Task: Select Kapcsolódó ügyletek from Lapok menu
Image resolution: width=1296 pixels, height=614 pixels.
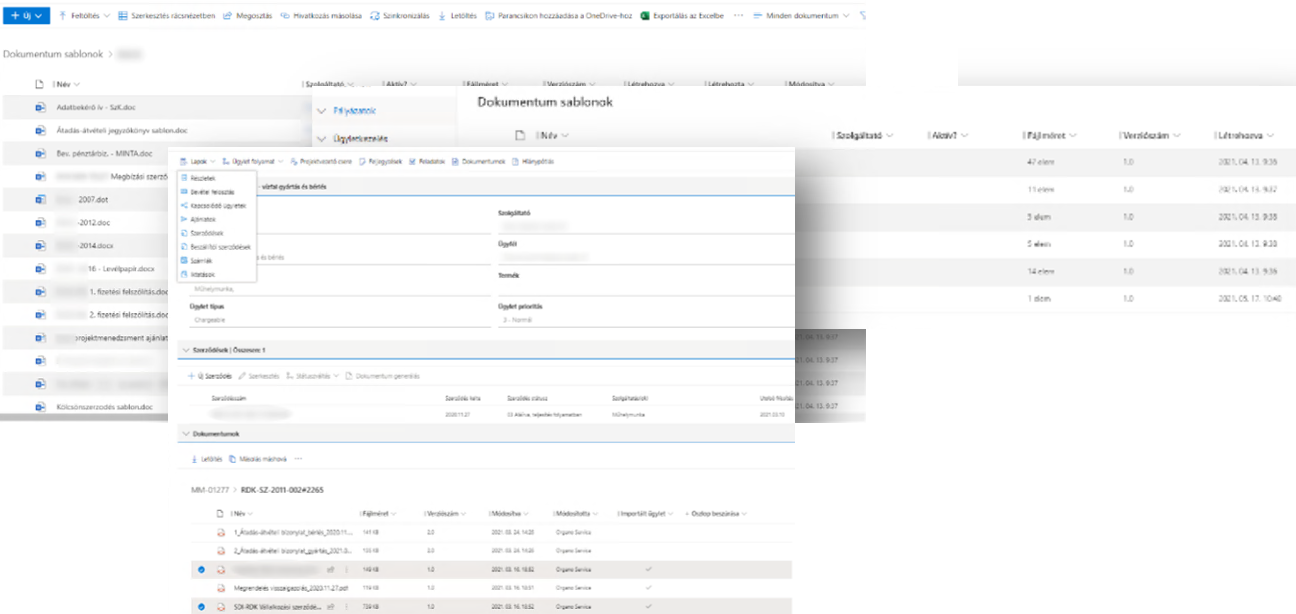Action: [x=217, y=204]
